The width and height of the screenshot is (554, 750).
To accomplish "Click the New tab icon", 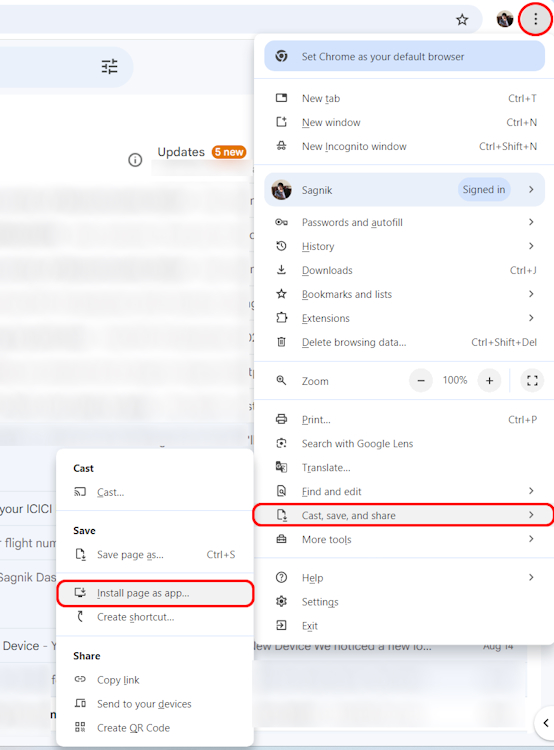I will [281, 98].
